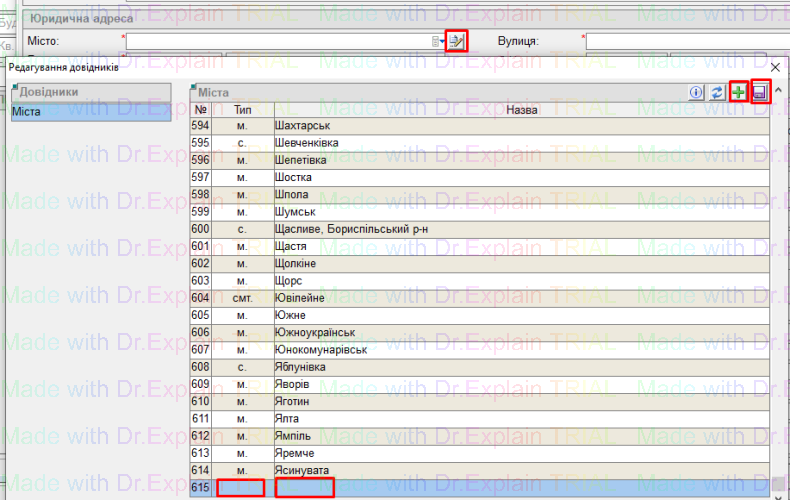Close the Редагування довідників dialog
Viewport: 790px width, 500px height.
775,67
